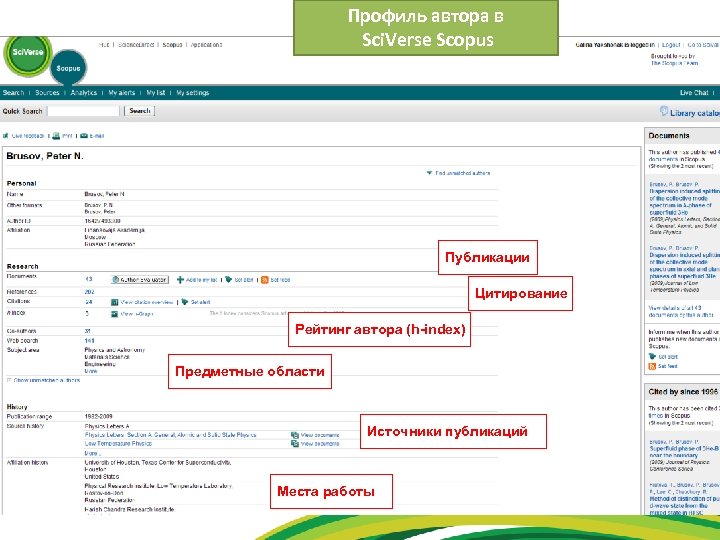The width and height of the screenshot is (720, 540).
Task: Open Physics Letters Section A source link
Action: click(x=170, y=435)
